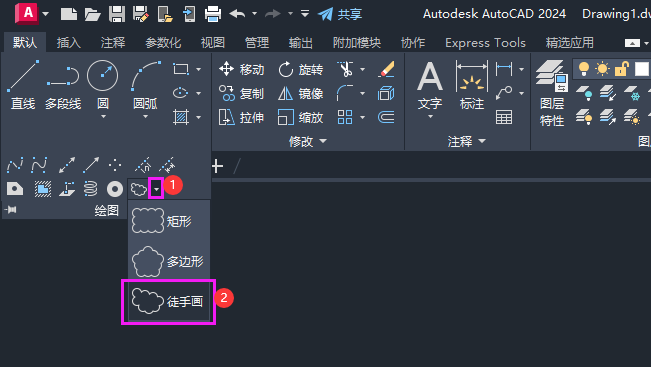Viewport: 651px width, 367px height.
Task: Choose Polygonal (多边形) revision cloud
Action: [169, 261]
